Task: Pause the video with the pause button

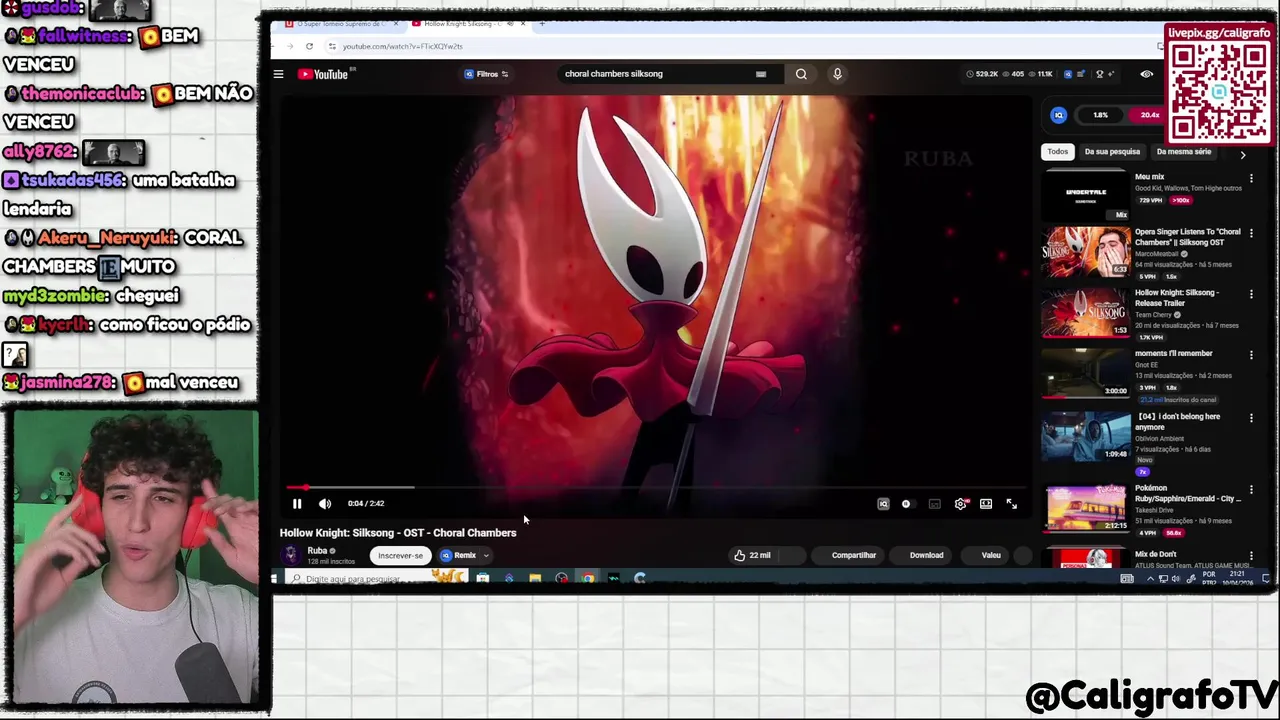Action: (x=297, y=504)
